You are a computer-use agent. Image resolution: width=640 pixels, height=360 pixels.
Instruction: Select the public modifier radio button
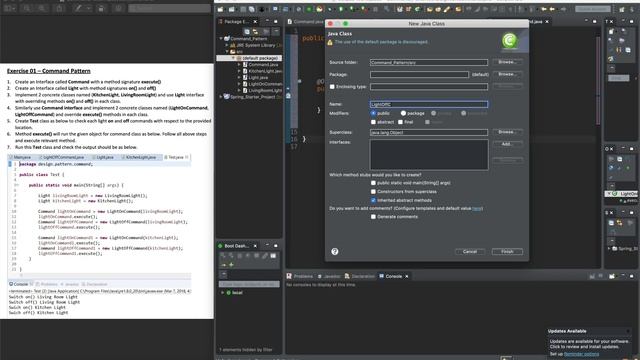(373, 113)
